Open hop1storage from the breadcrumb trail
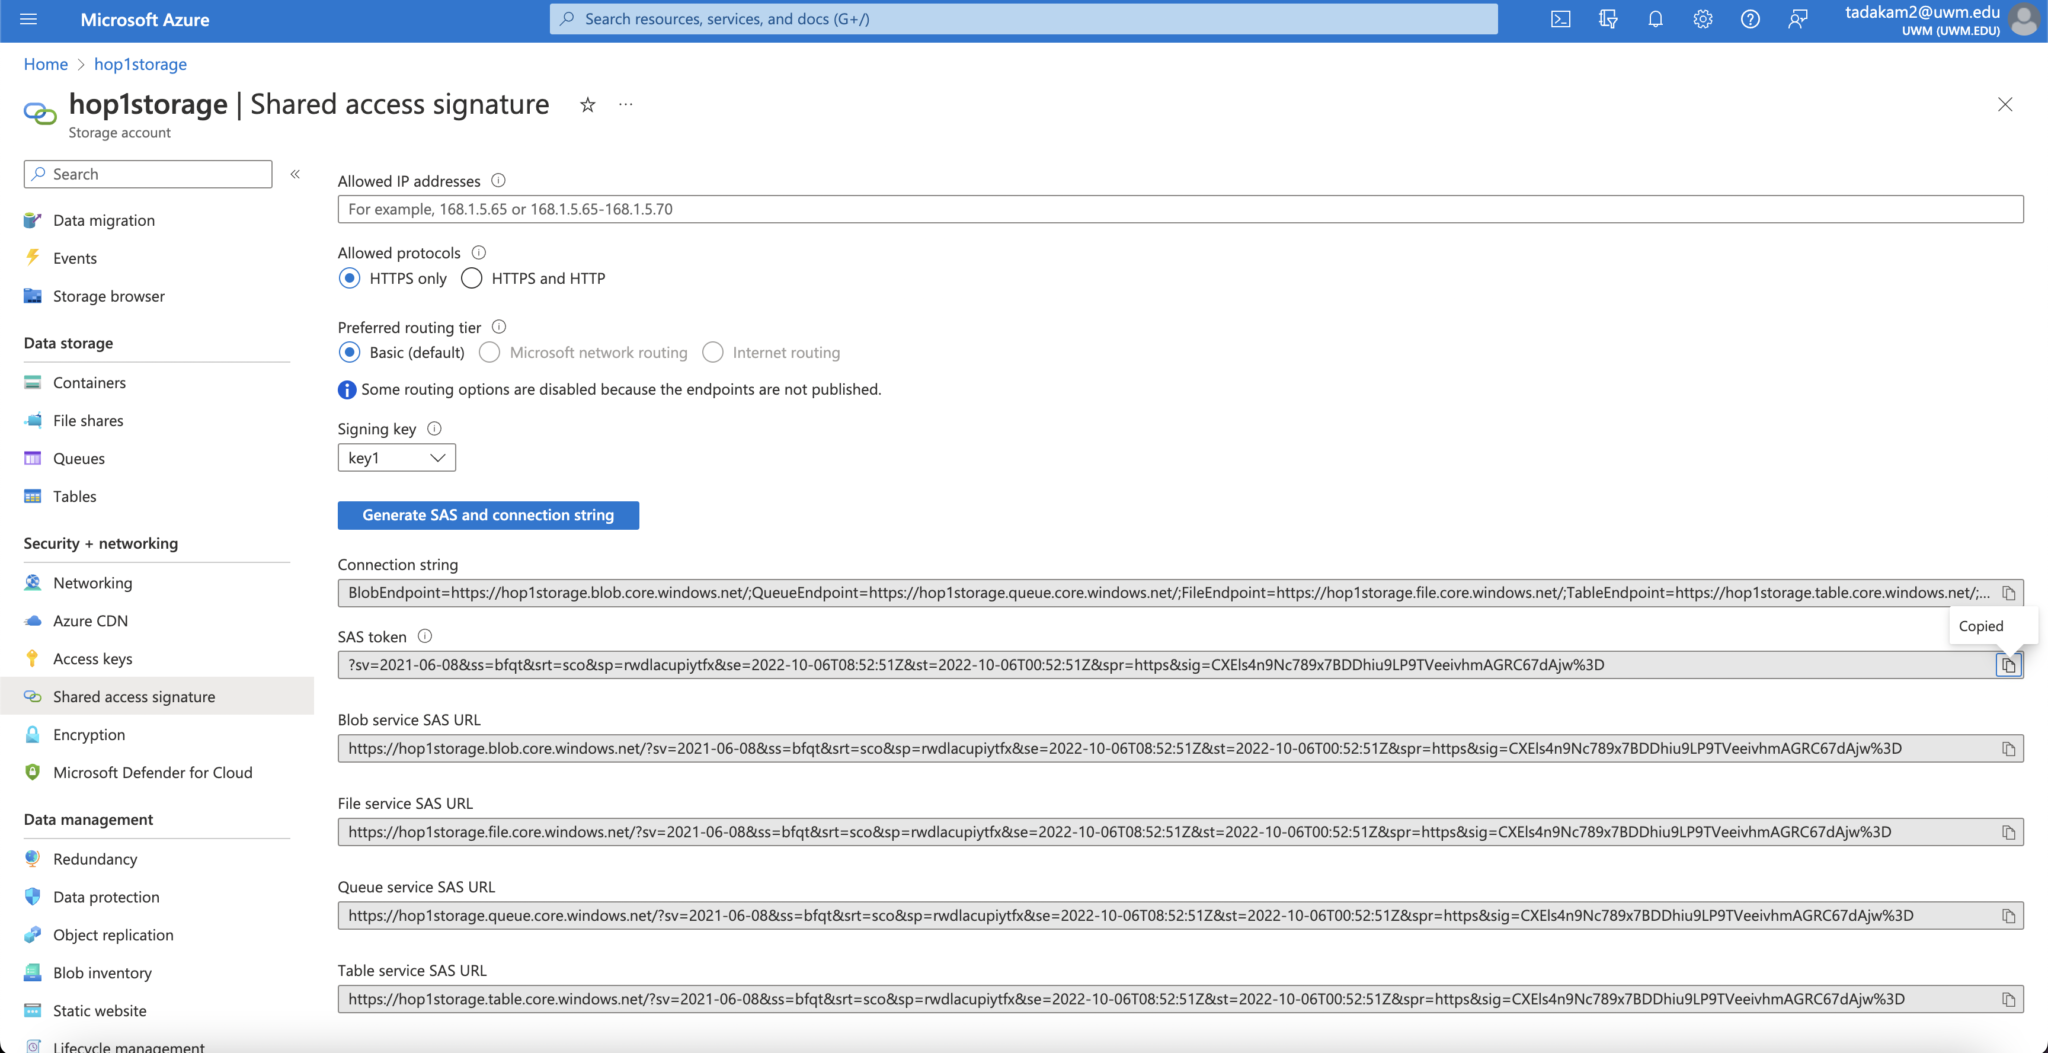Screen dimensions: 2048x1053 point(139,63)
